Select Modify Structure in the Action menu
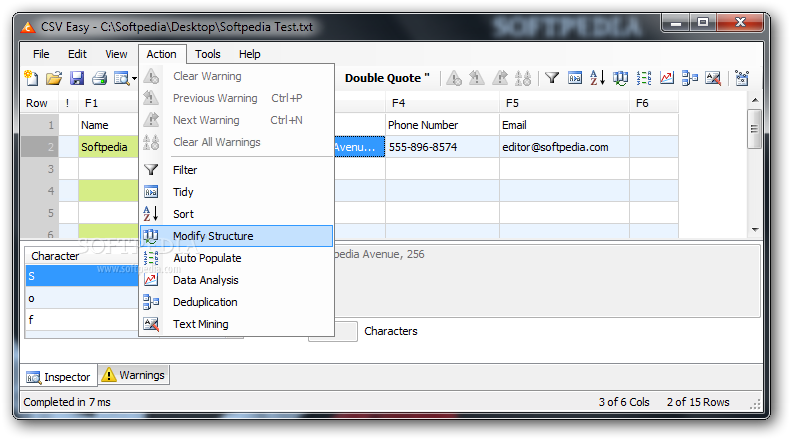This screenshot has width=791, height=440. tap(236, 236)
